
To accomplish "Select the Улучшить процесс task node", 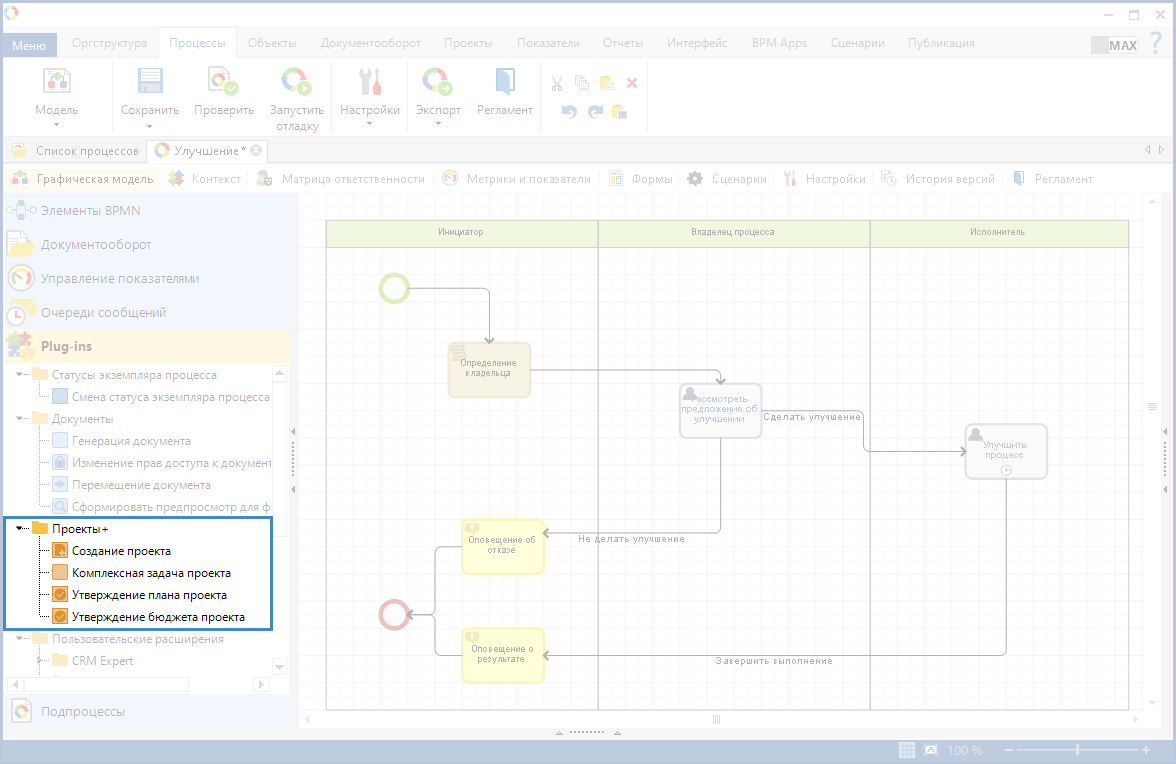I will [x=1005, y=451].
